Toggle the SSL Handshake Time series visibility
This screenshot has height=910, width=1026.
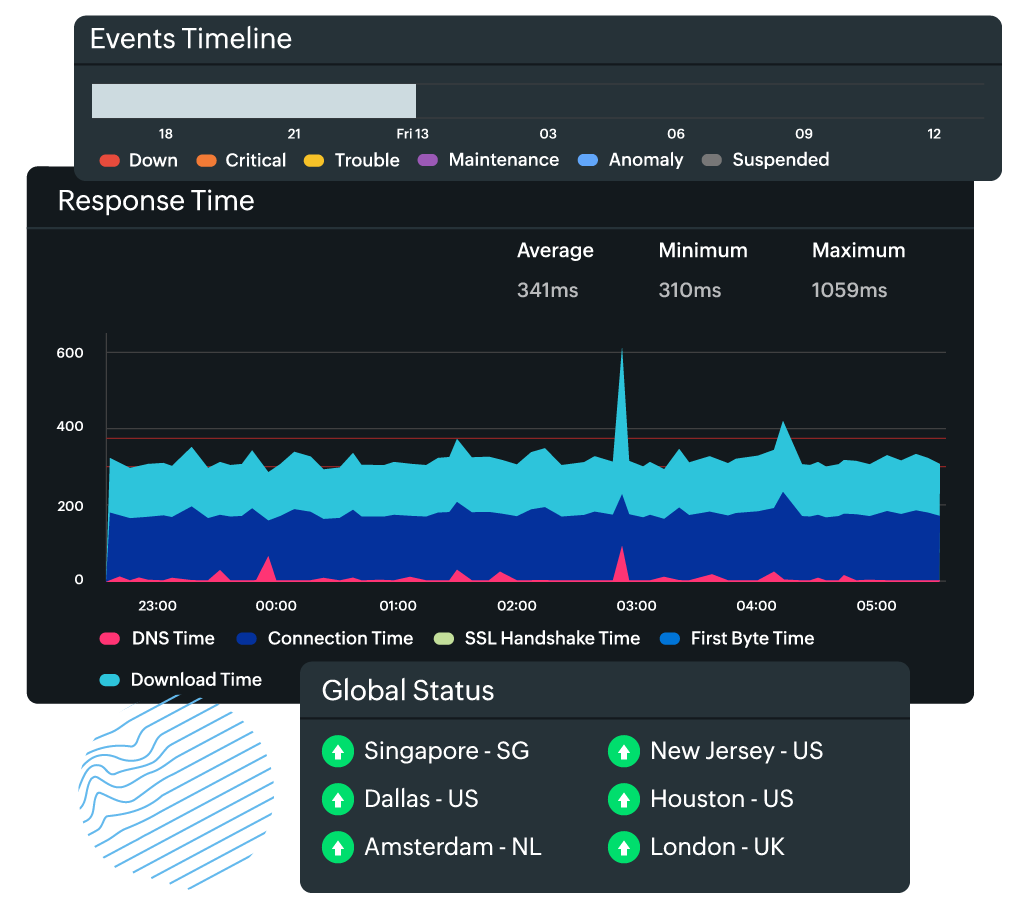click(x=445, y=638)
